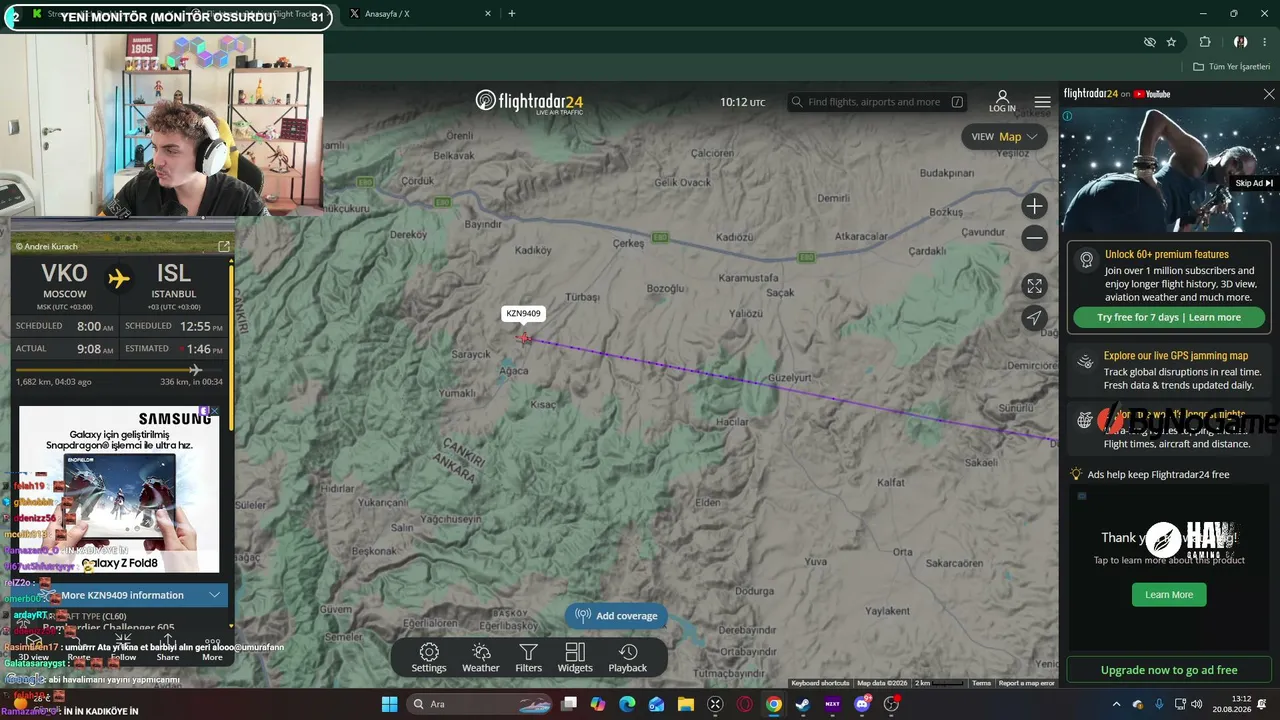This screenshot has width=1280, height=720.
Task: Launch flight Playback mode
Action: point(628,658)
